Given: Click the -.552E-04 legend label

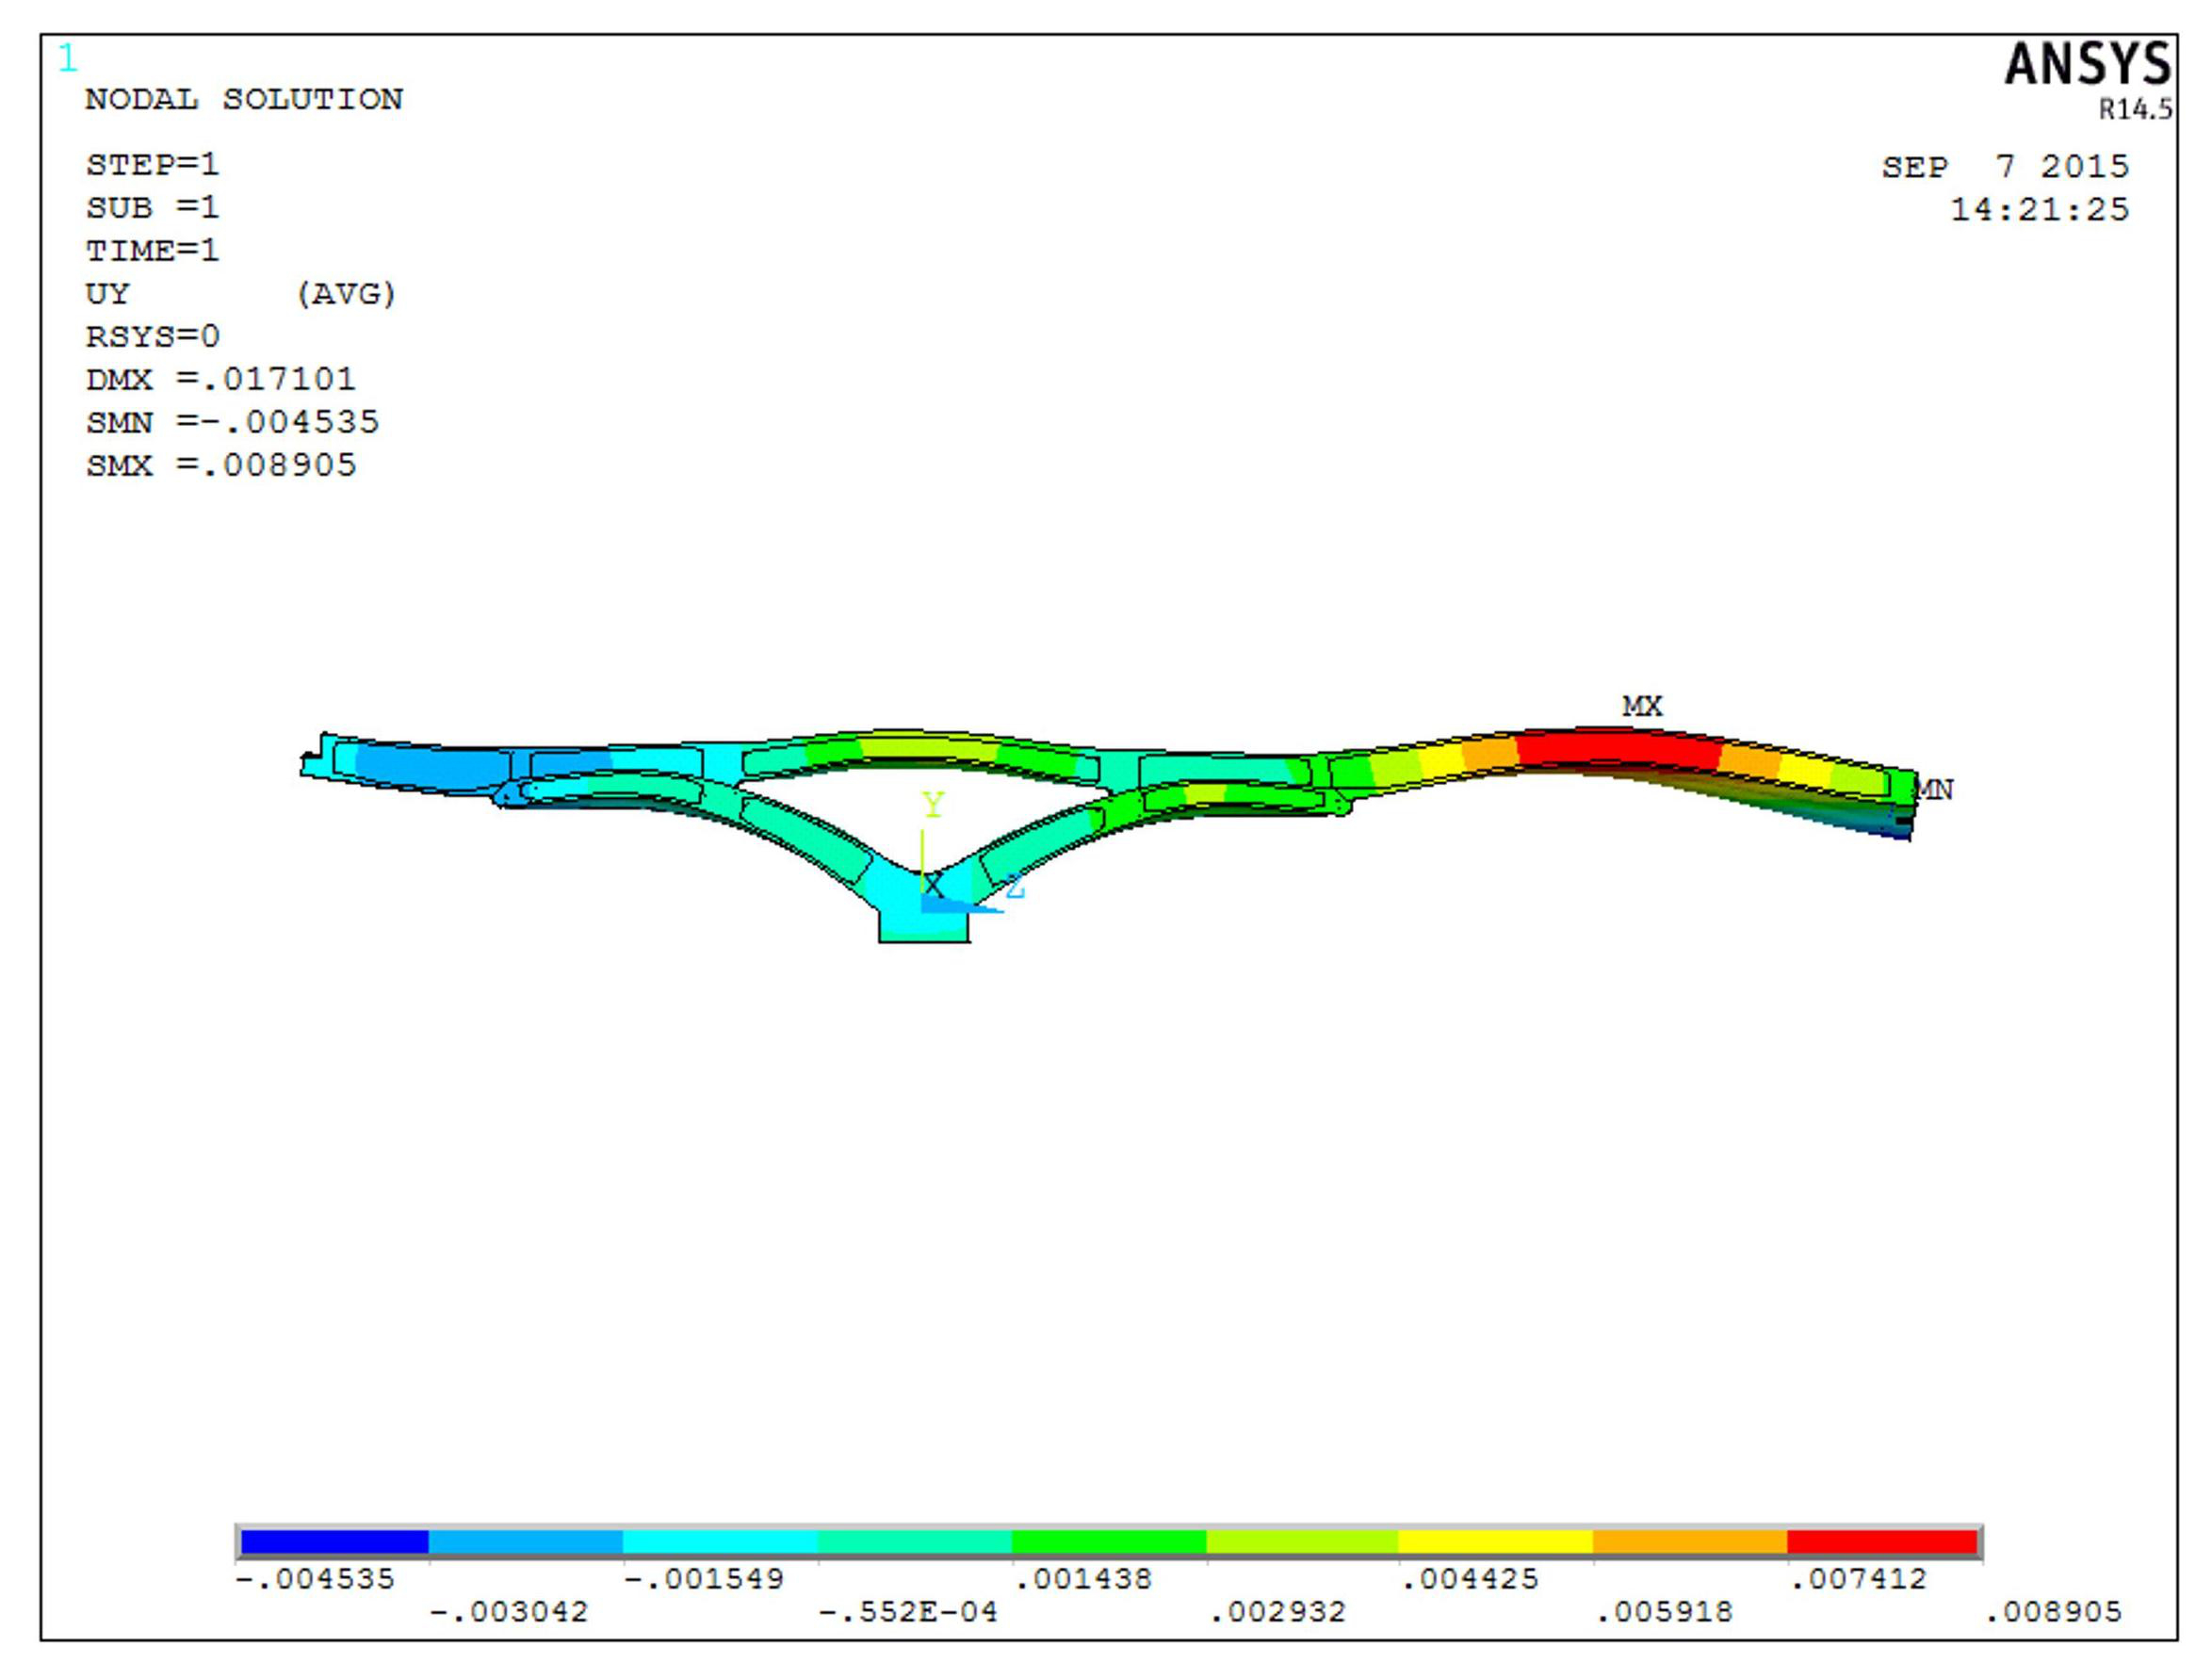Looking at the screenshot, I should tap(907, 1612).
